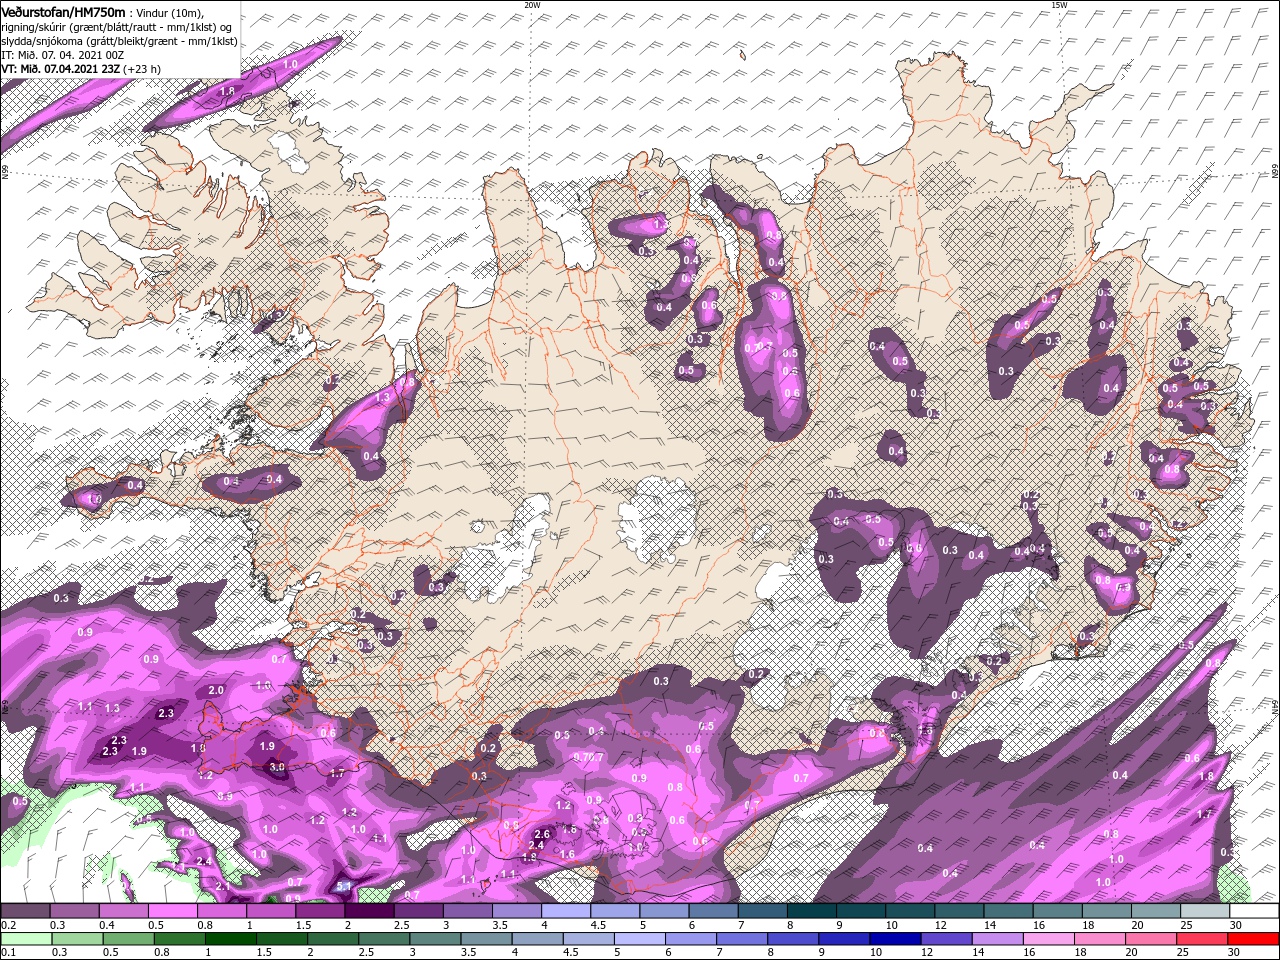Select the bright red lower legend swatch after 30
The image size is (1280, 960).
point(1253,938)
